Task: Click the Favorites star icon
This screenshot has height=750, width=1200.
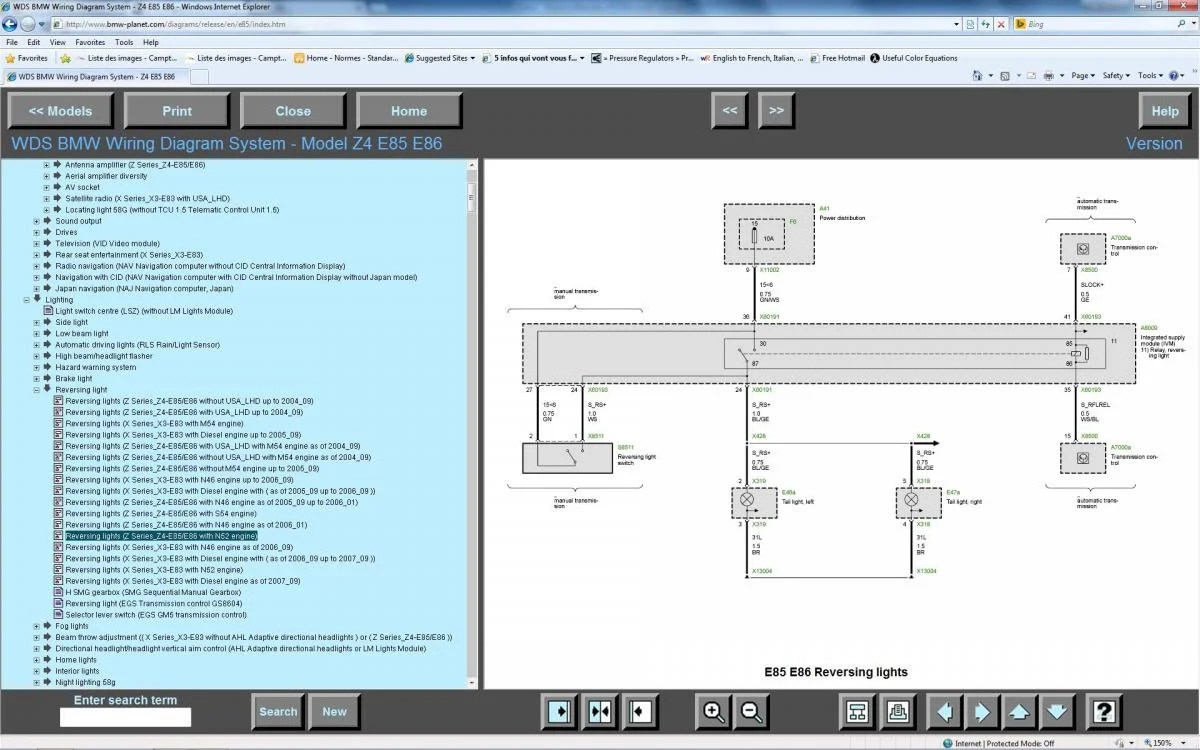Action: pos(11,58)
